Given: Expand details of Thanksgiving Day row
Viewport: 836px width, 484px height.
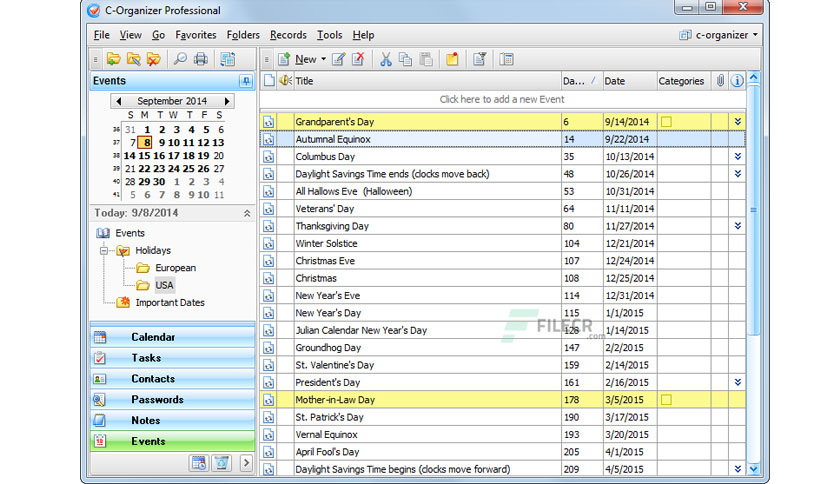Looking at the screenshot, I should (x=737, y=226).
